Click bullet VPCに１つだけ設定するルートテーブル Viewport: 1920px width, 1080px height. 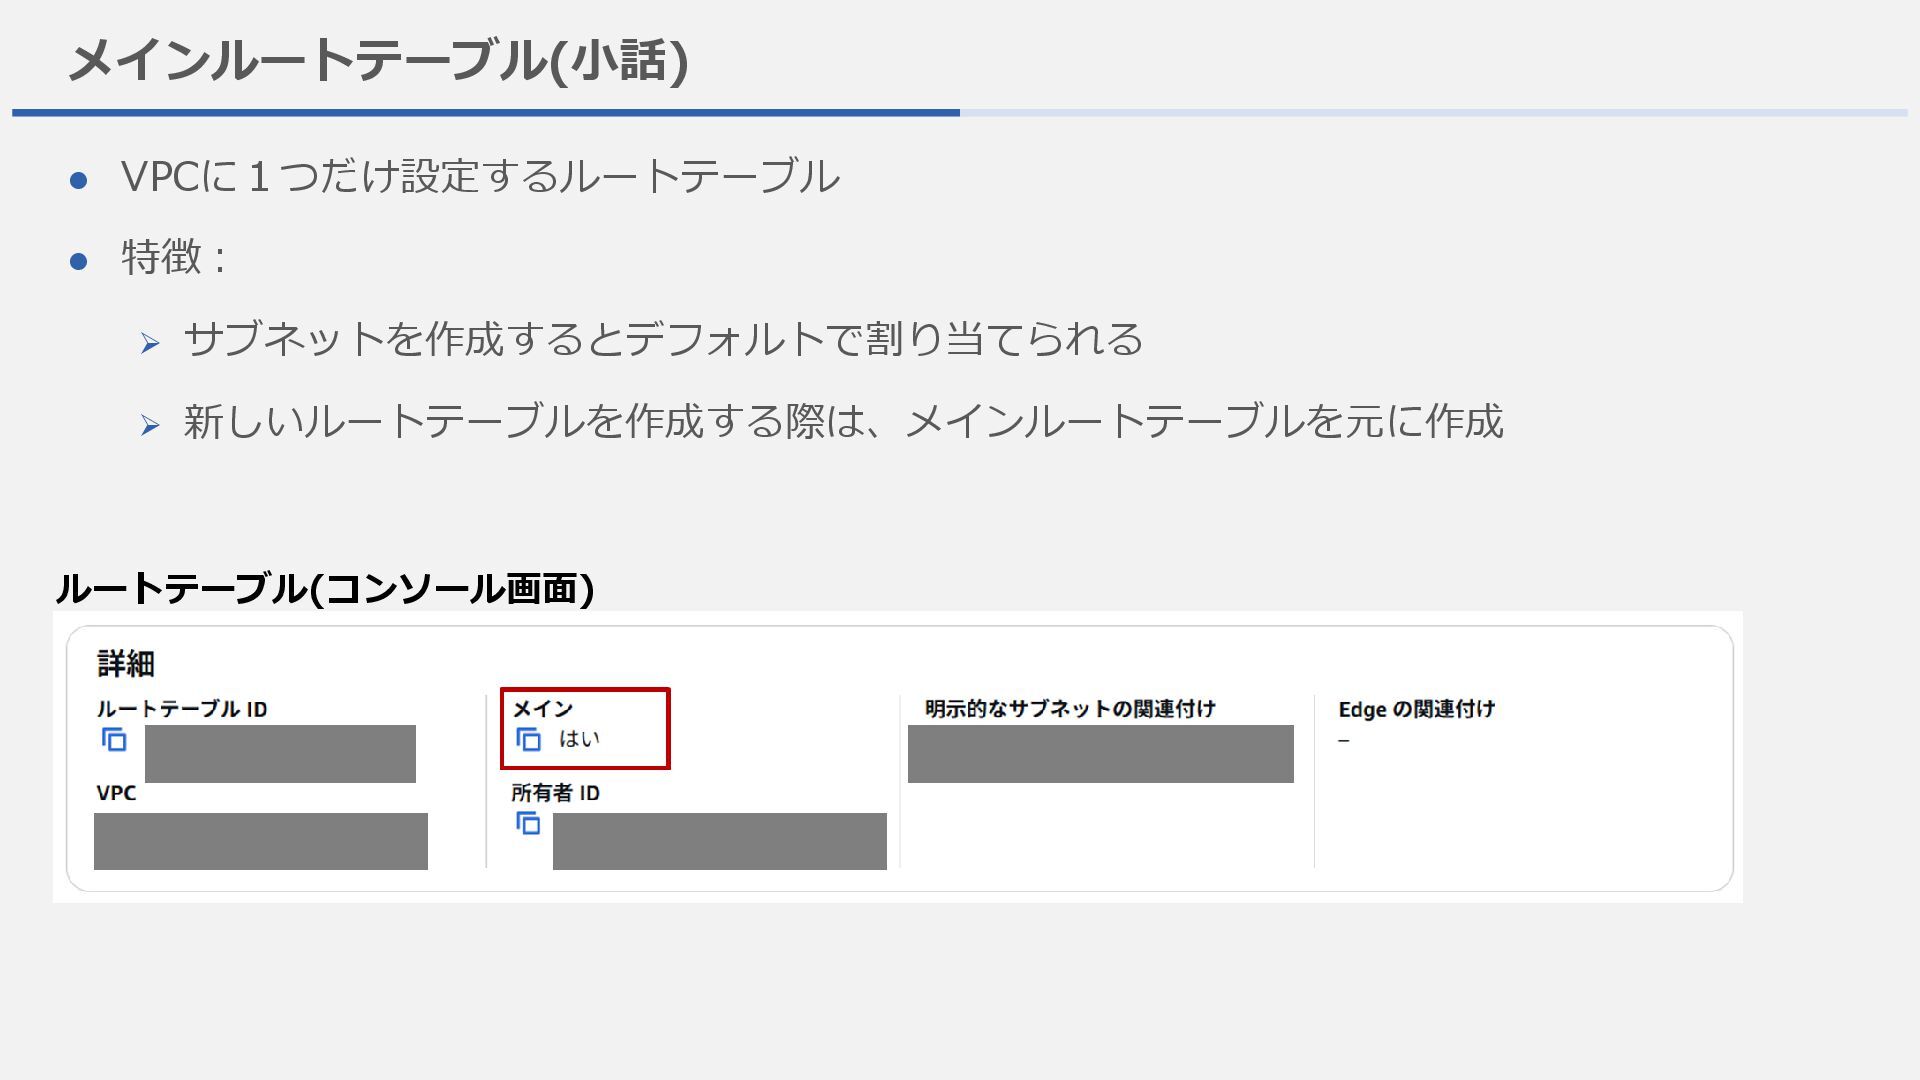pyautogui.click(x=480, y=177)
